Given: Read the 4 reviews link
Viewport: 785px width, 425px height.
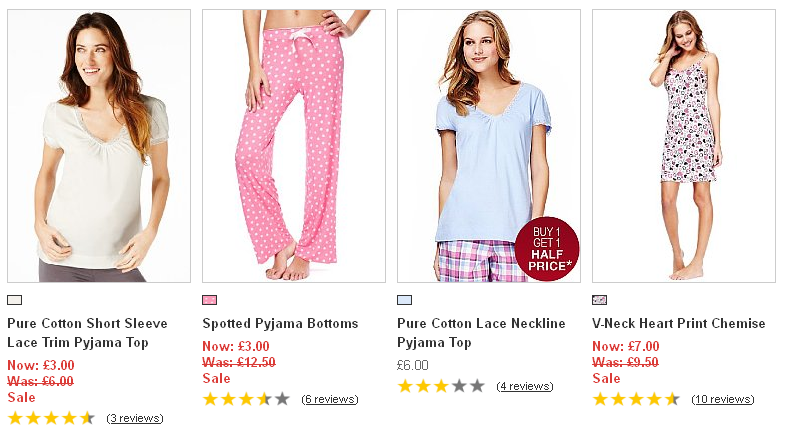Looking at the screenshot, I should [525, 386].
